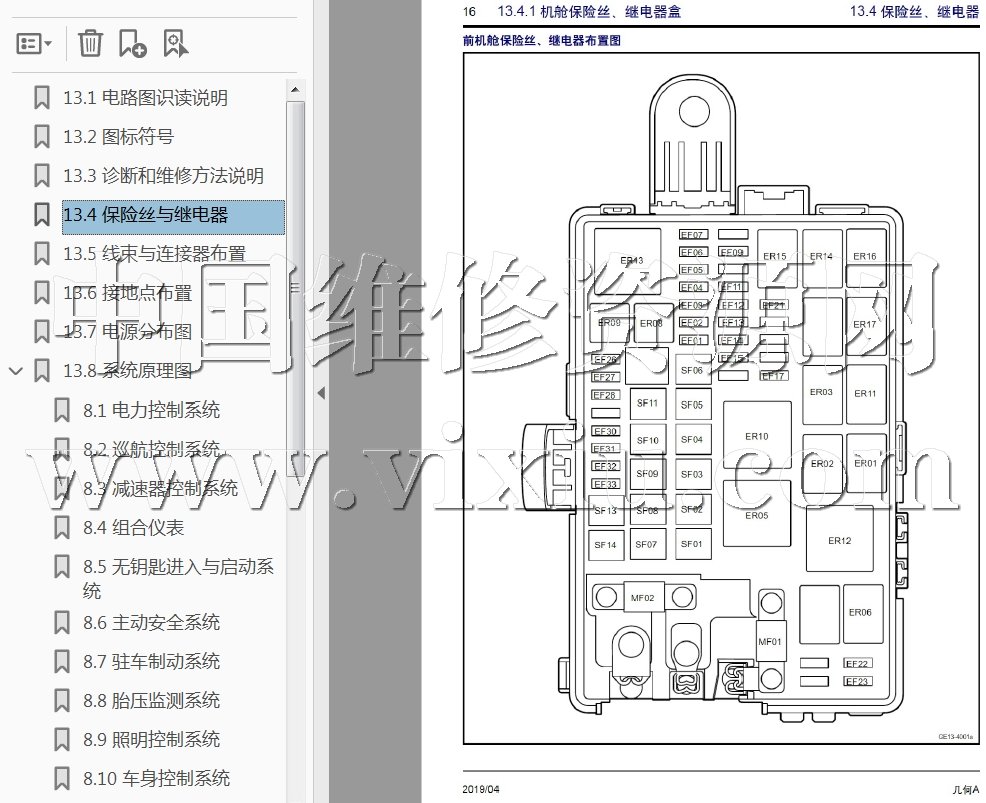Open the bookmark options dropdown menu
Viewport: 986px width, 803px height.
[35, 43]
